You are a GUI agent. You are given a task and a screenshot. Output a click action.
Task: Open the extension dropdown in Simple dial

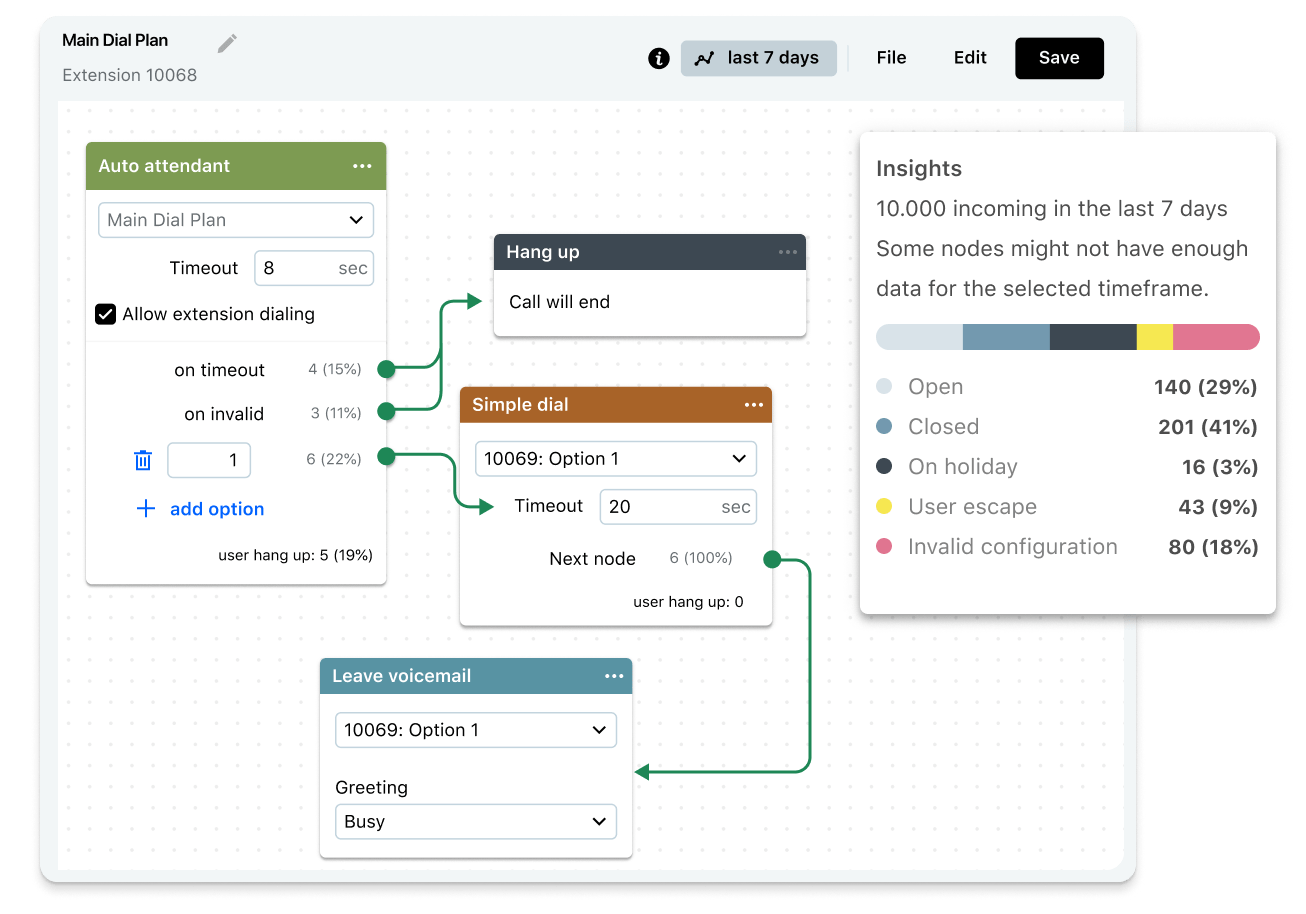(x=615, y=458)
